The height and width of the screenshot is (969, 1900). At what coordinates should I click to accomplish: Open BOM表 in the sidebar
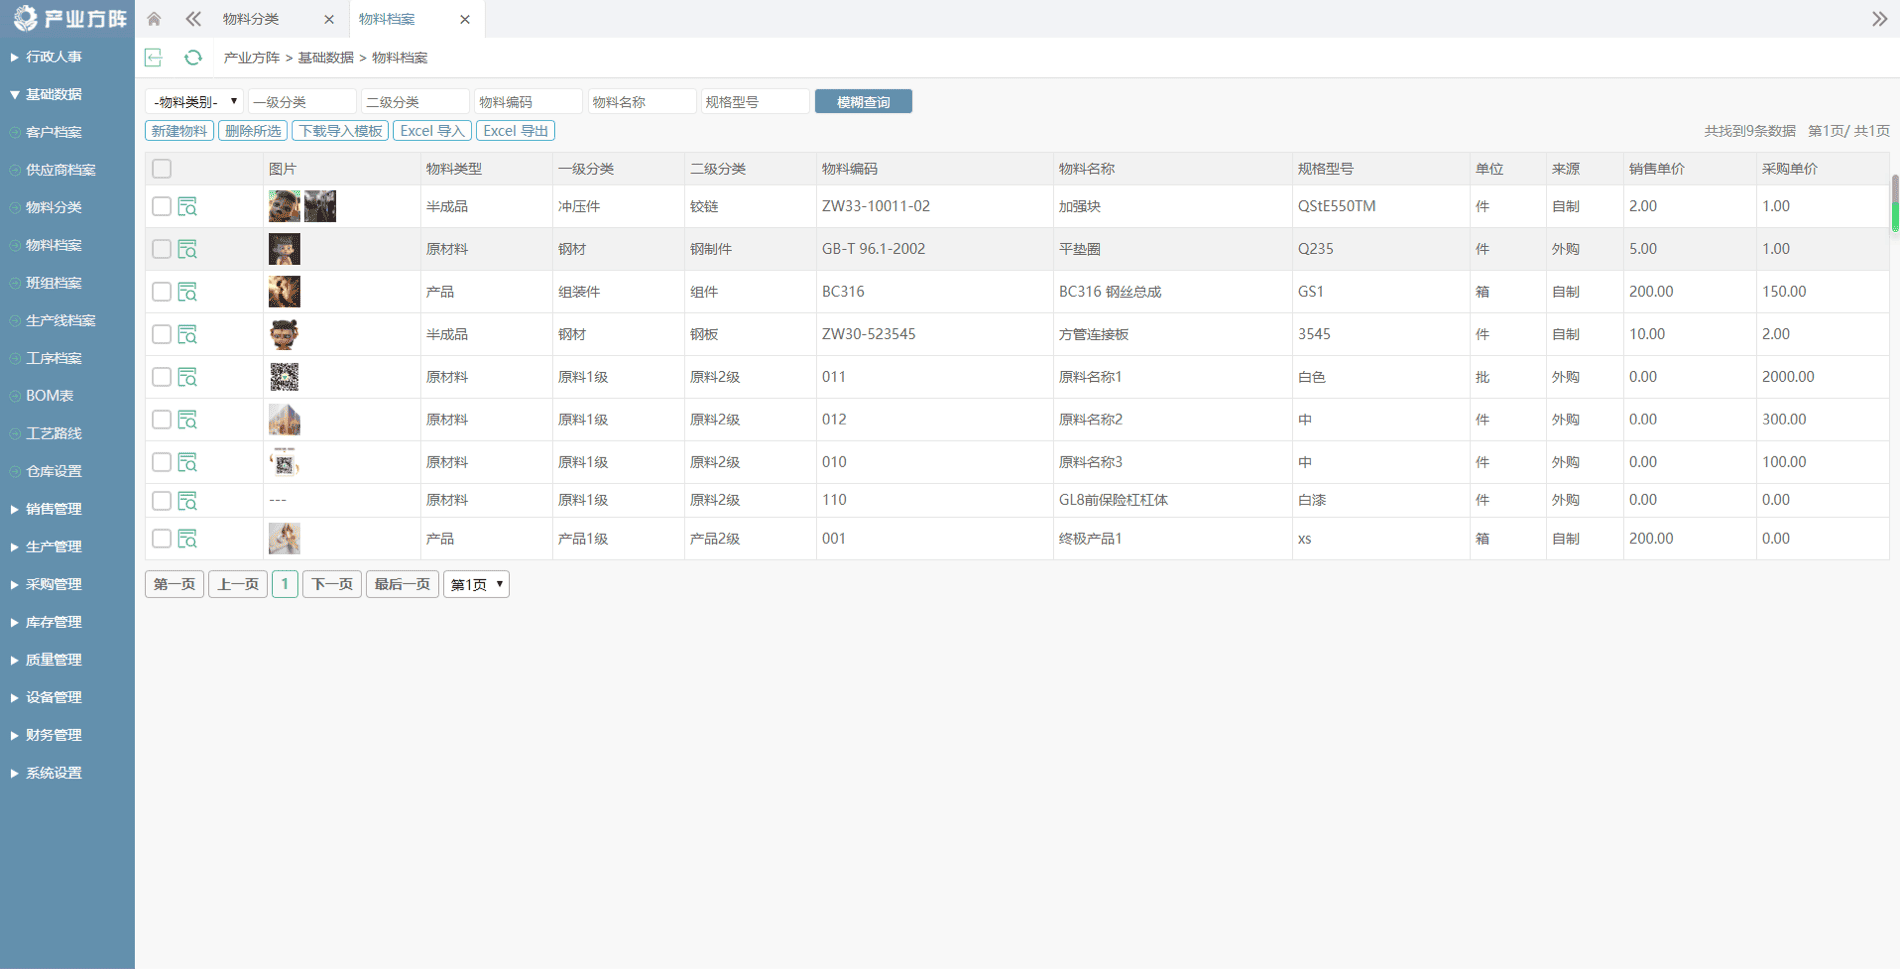pyautogui.click(x=50, y=396)
